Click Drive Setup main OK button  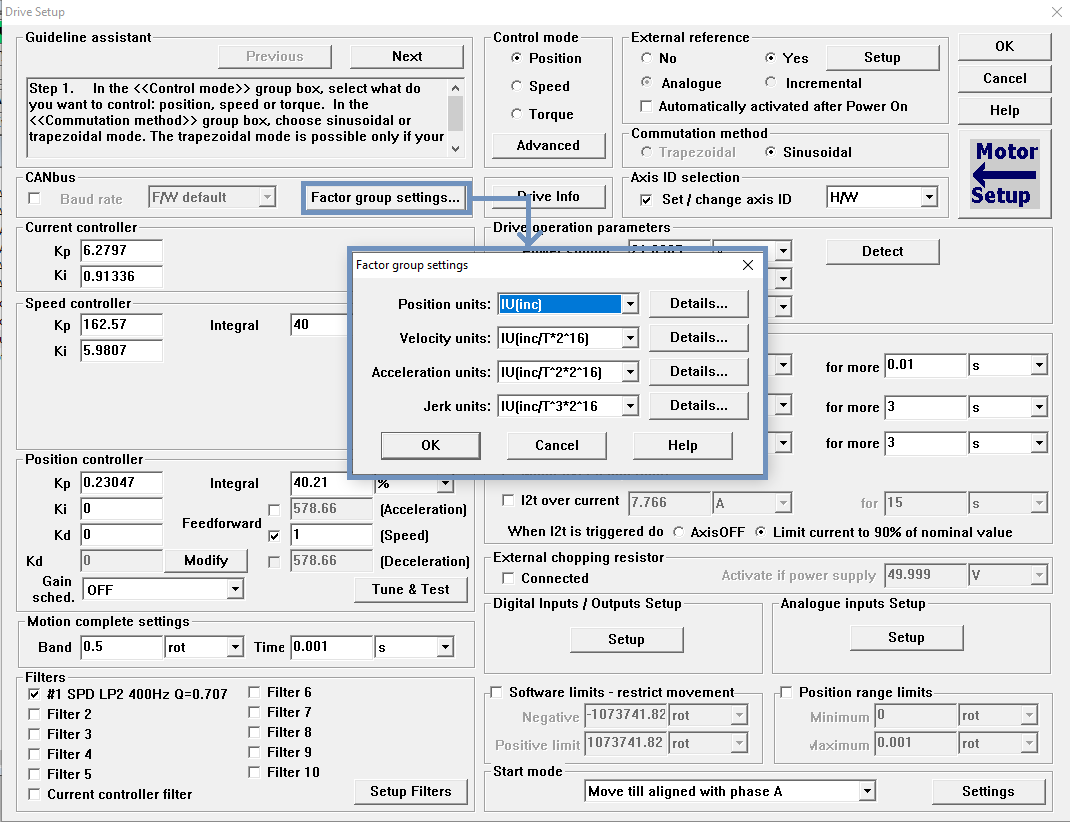click(1004, 46)
